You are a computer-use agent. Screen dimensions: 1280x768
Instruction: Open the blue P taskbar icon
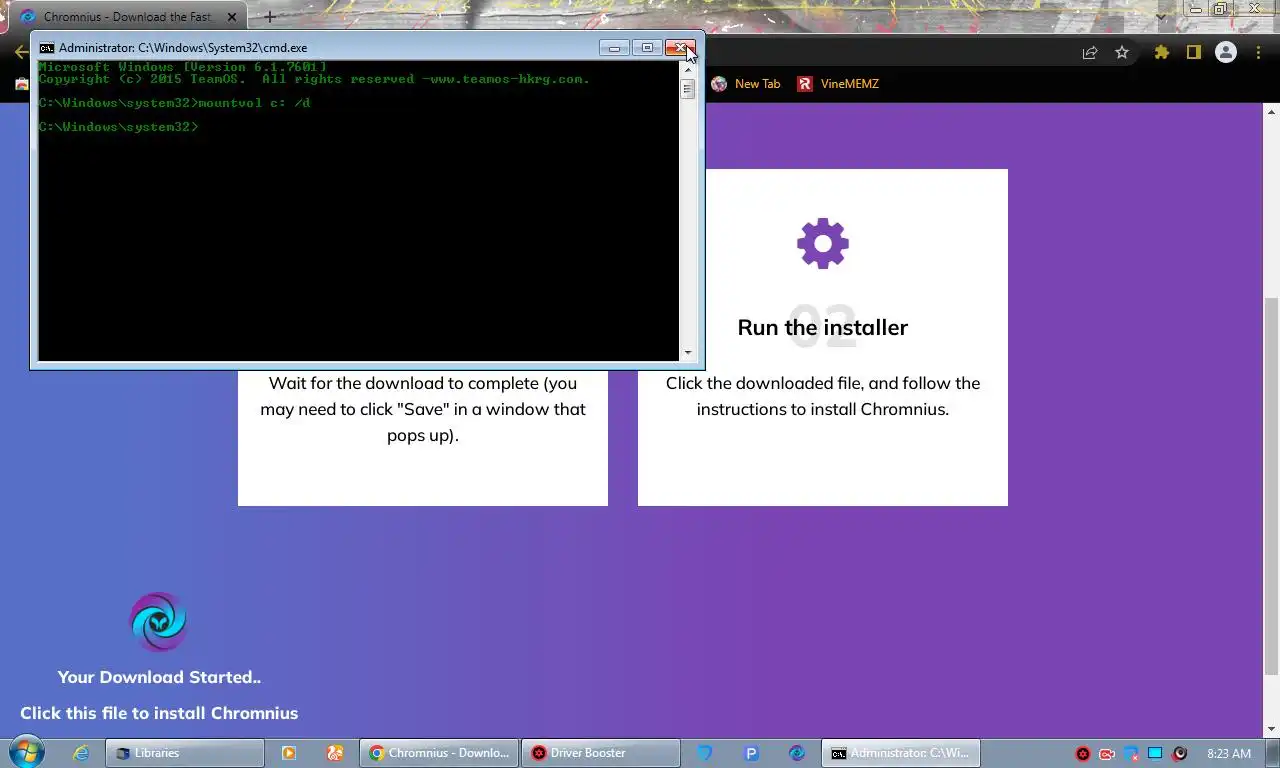point(751,753)
